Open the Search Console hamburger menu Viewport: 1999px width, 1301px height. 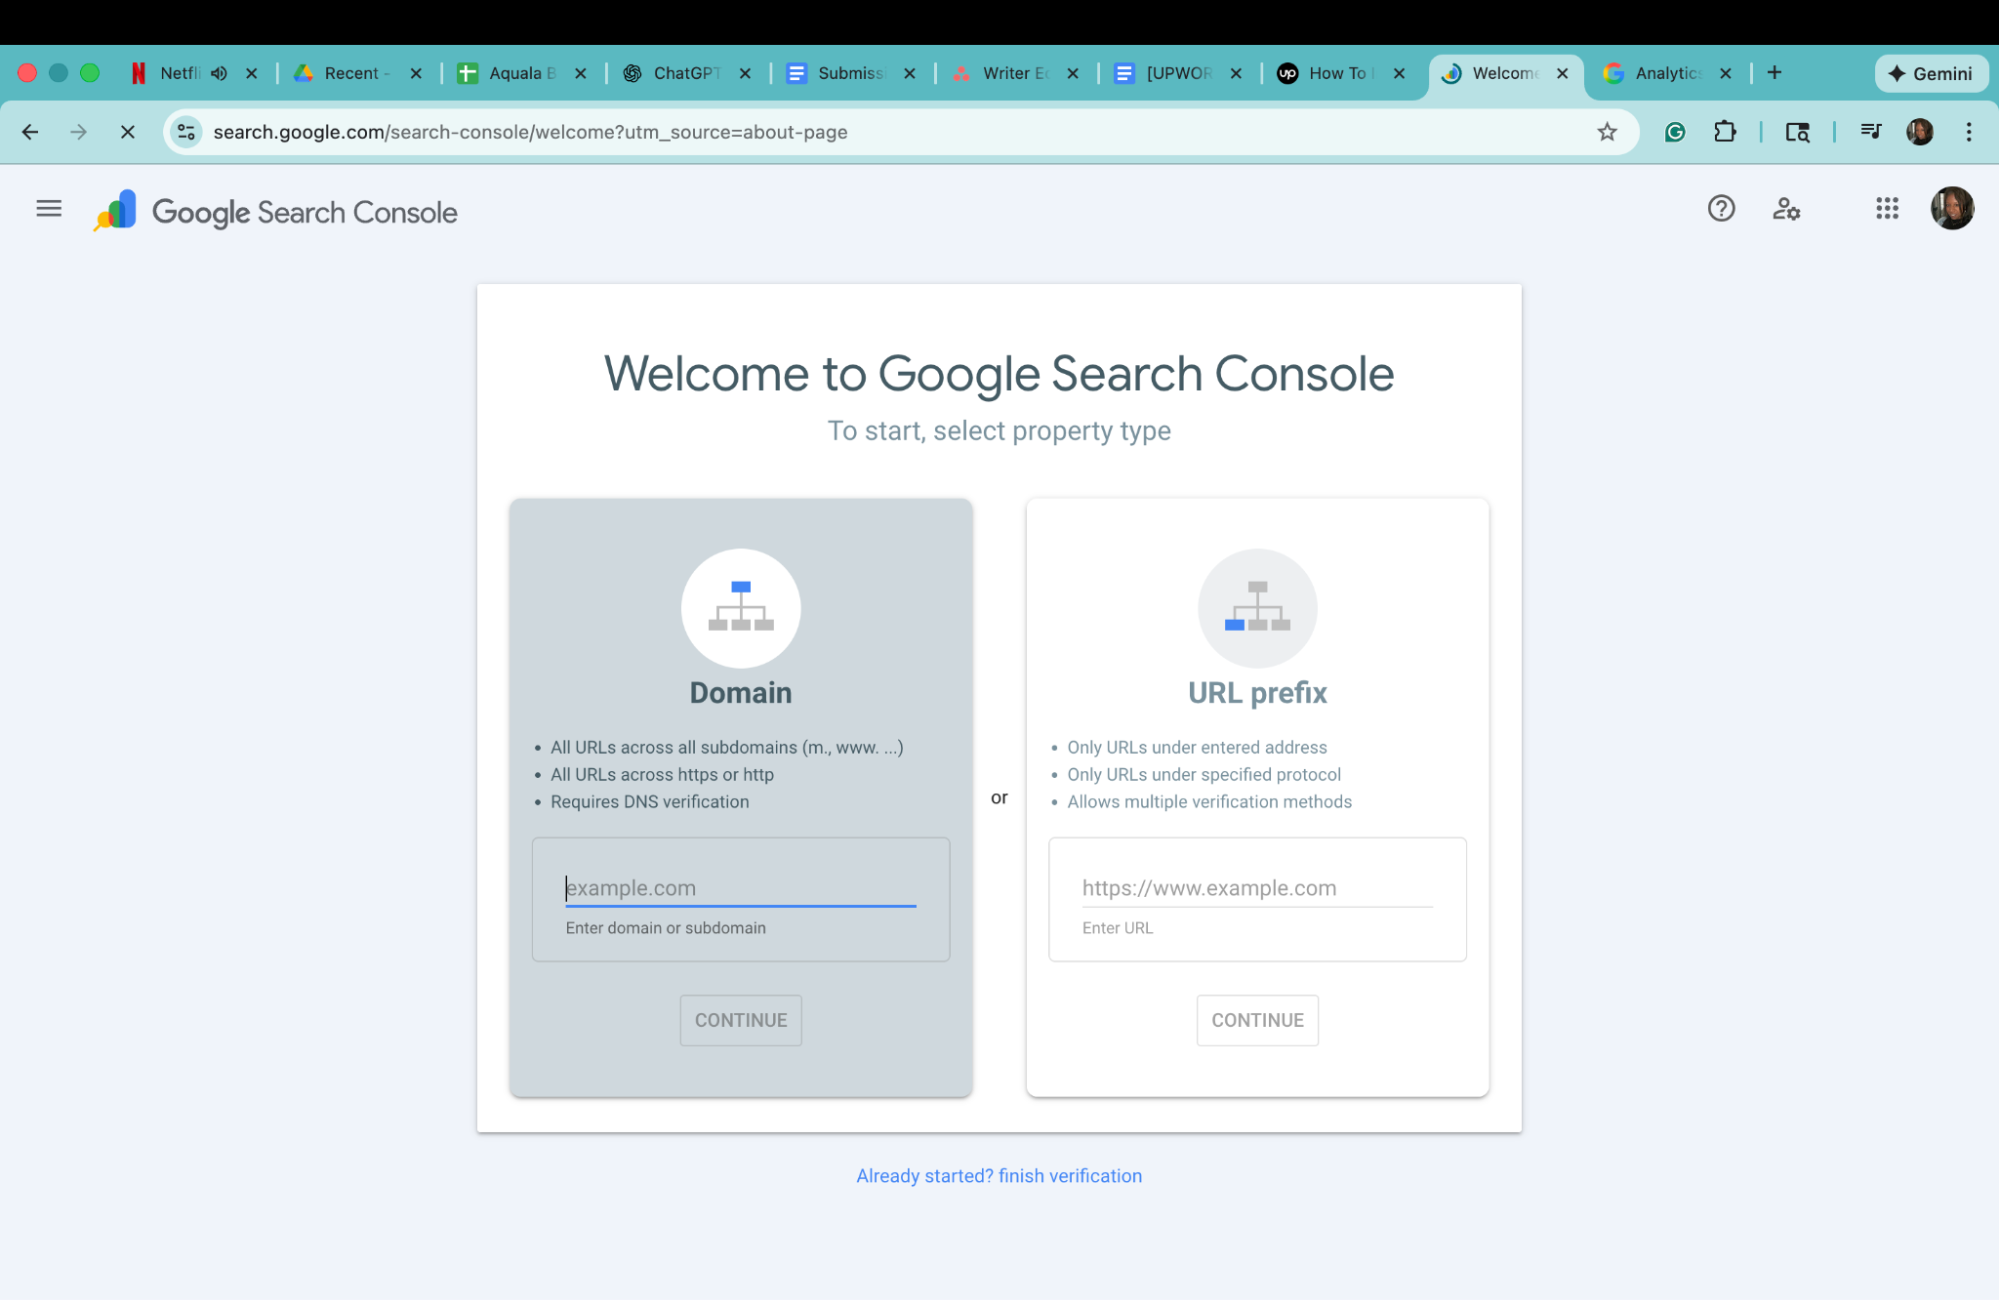[48, 209]
